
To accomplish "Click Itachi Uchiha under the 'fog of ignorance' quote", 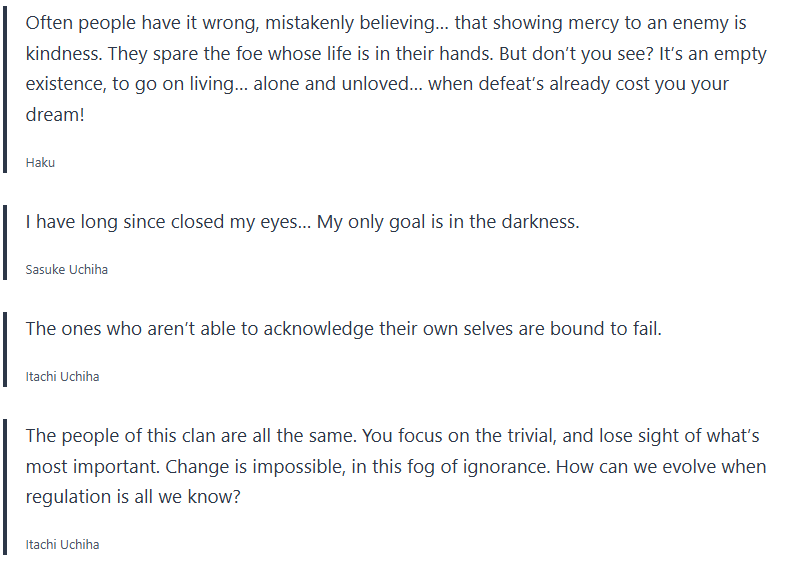I will [62, 544].
